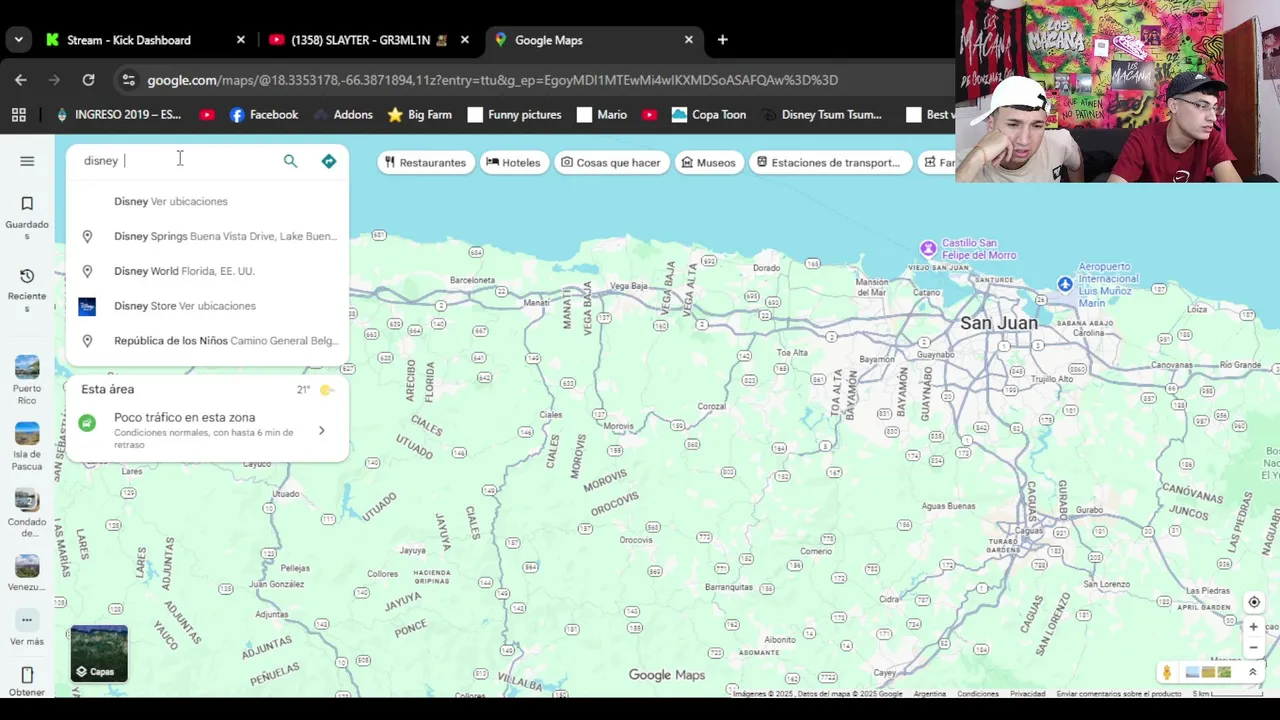Choose suggestion Disney Store
Viewport: 1280px width, 720px height.
click(x=208, y=306)
